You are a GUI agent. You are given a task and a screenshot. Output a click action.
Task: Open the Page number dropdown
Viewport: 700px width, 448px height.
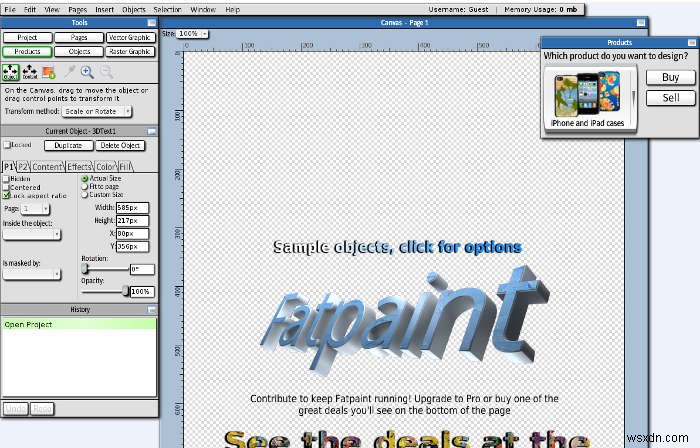35,208
